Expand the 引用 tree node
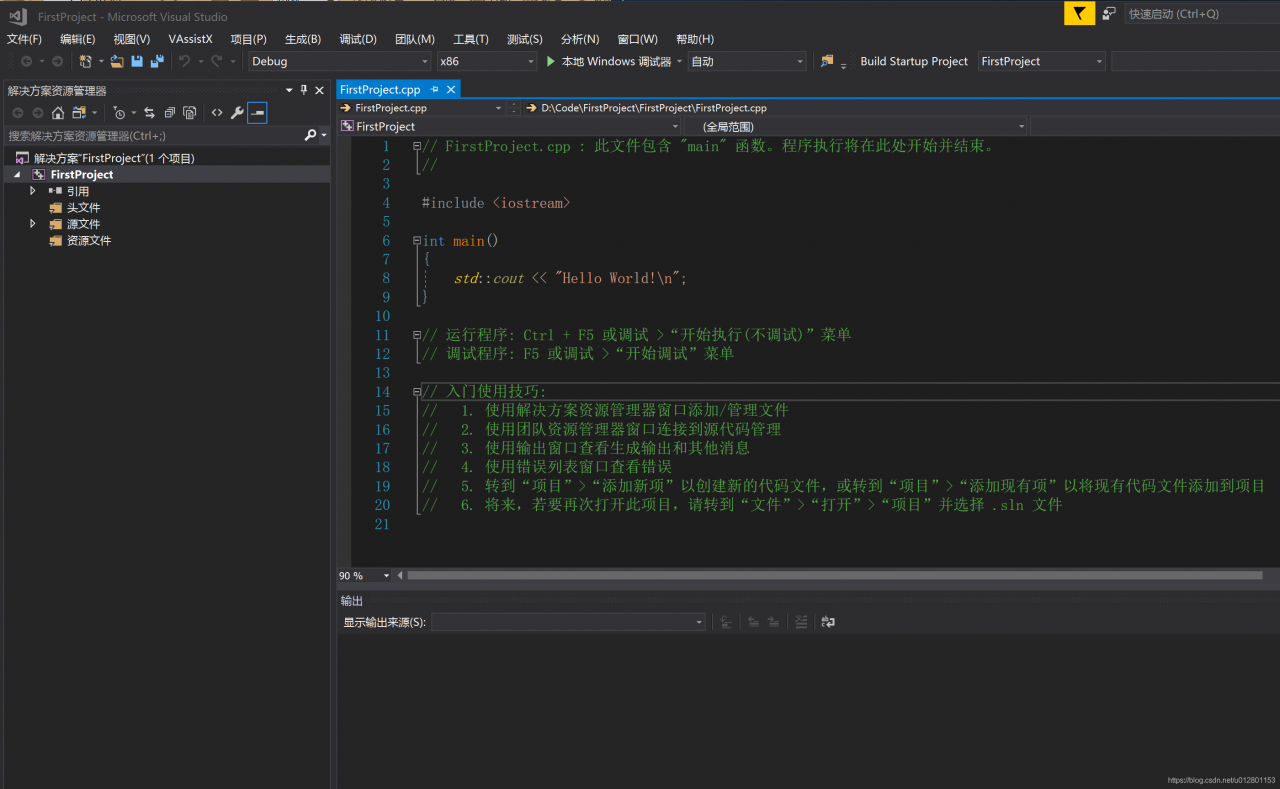This screenshot has height=789, width=1280. pyautogui.click(x=33, y=190)
